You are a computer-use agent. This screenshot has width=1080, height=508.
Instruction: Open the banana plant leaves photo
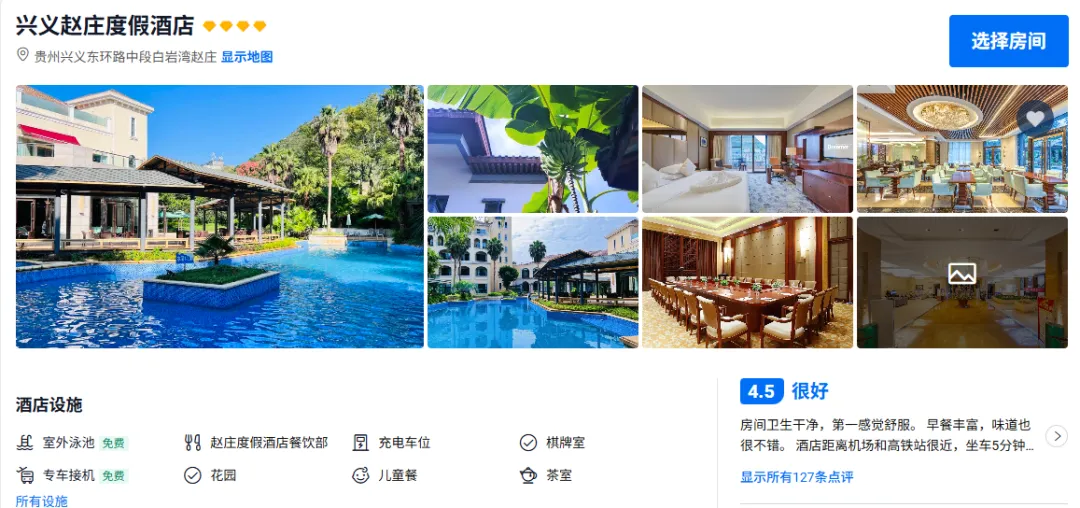(x=532, y=149)
